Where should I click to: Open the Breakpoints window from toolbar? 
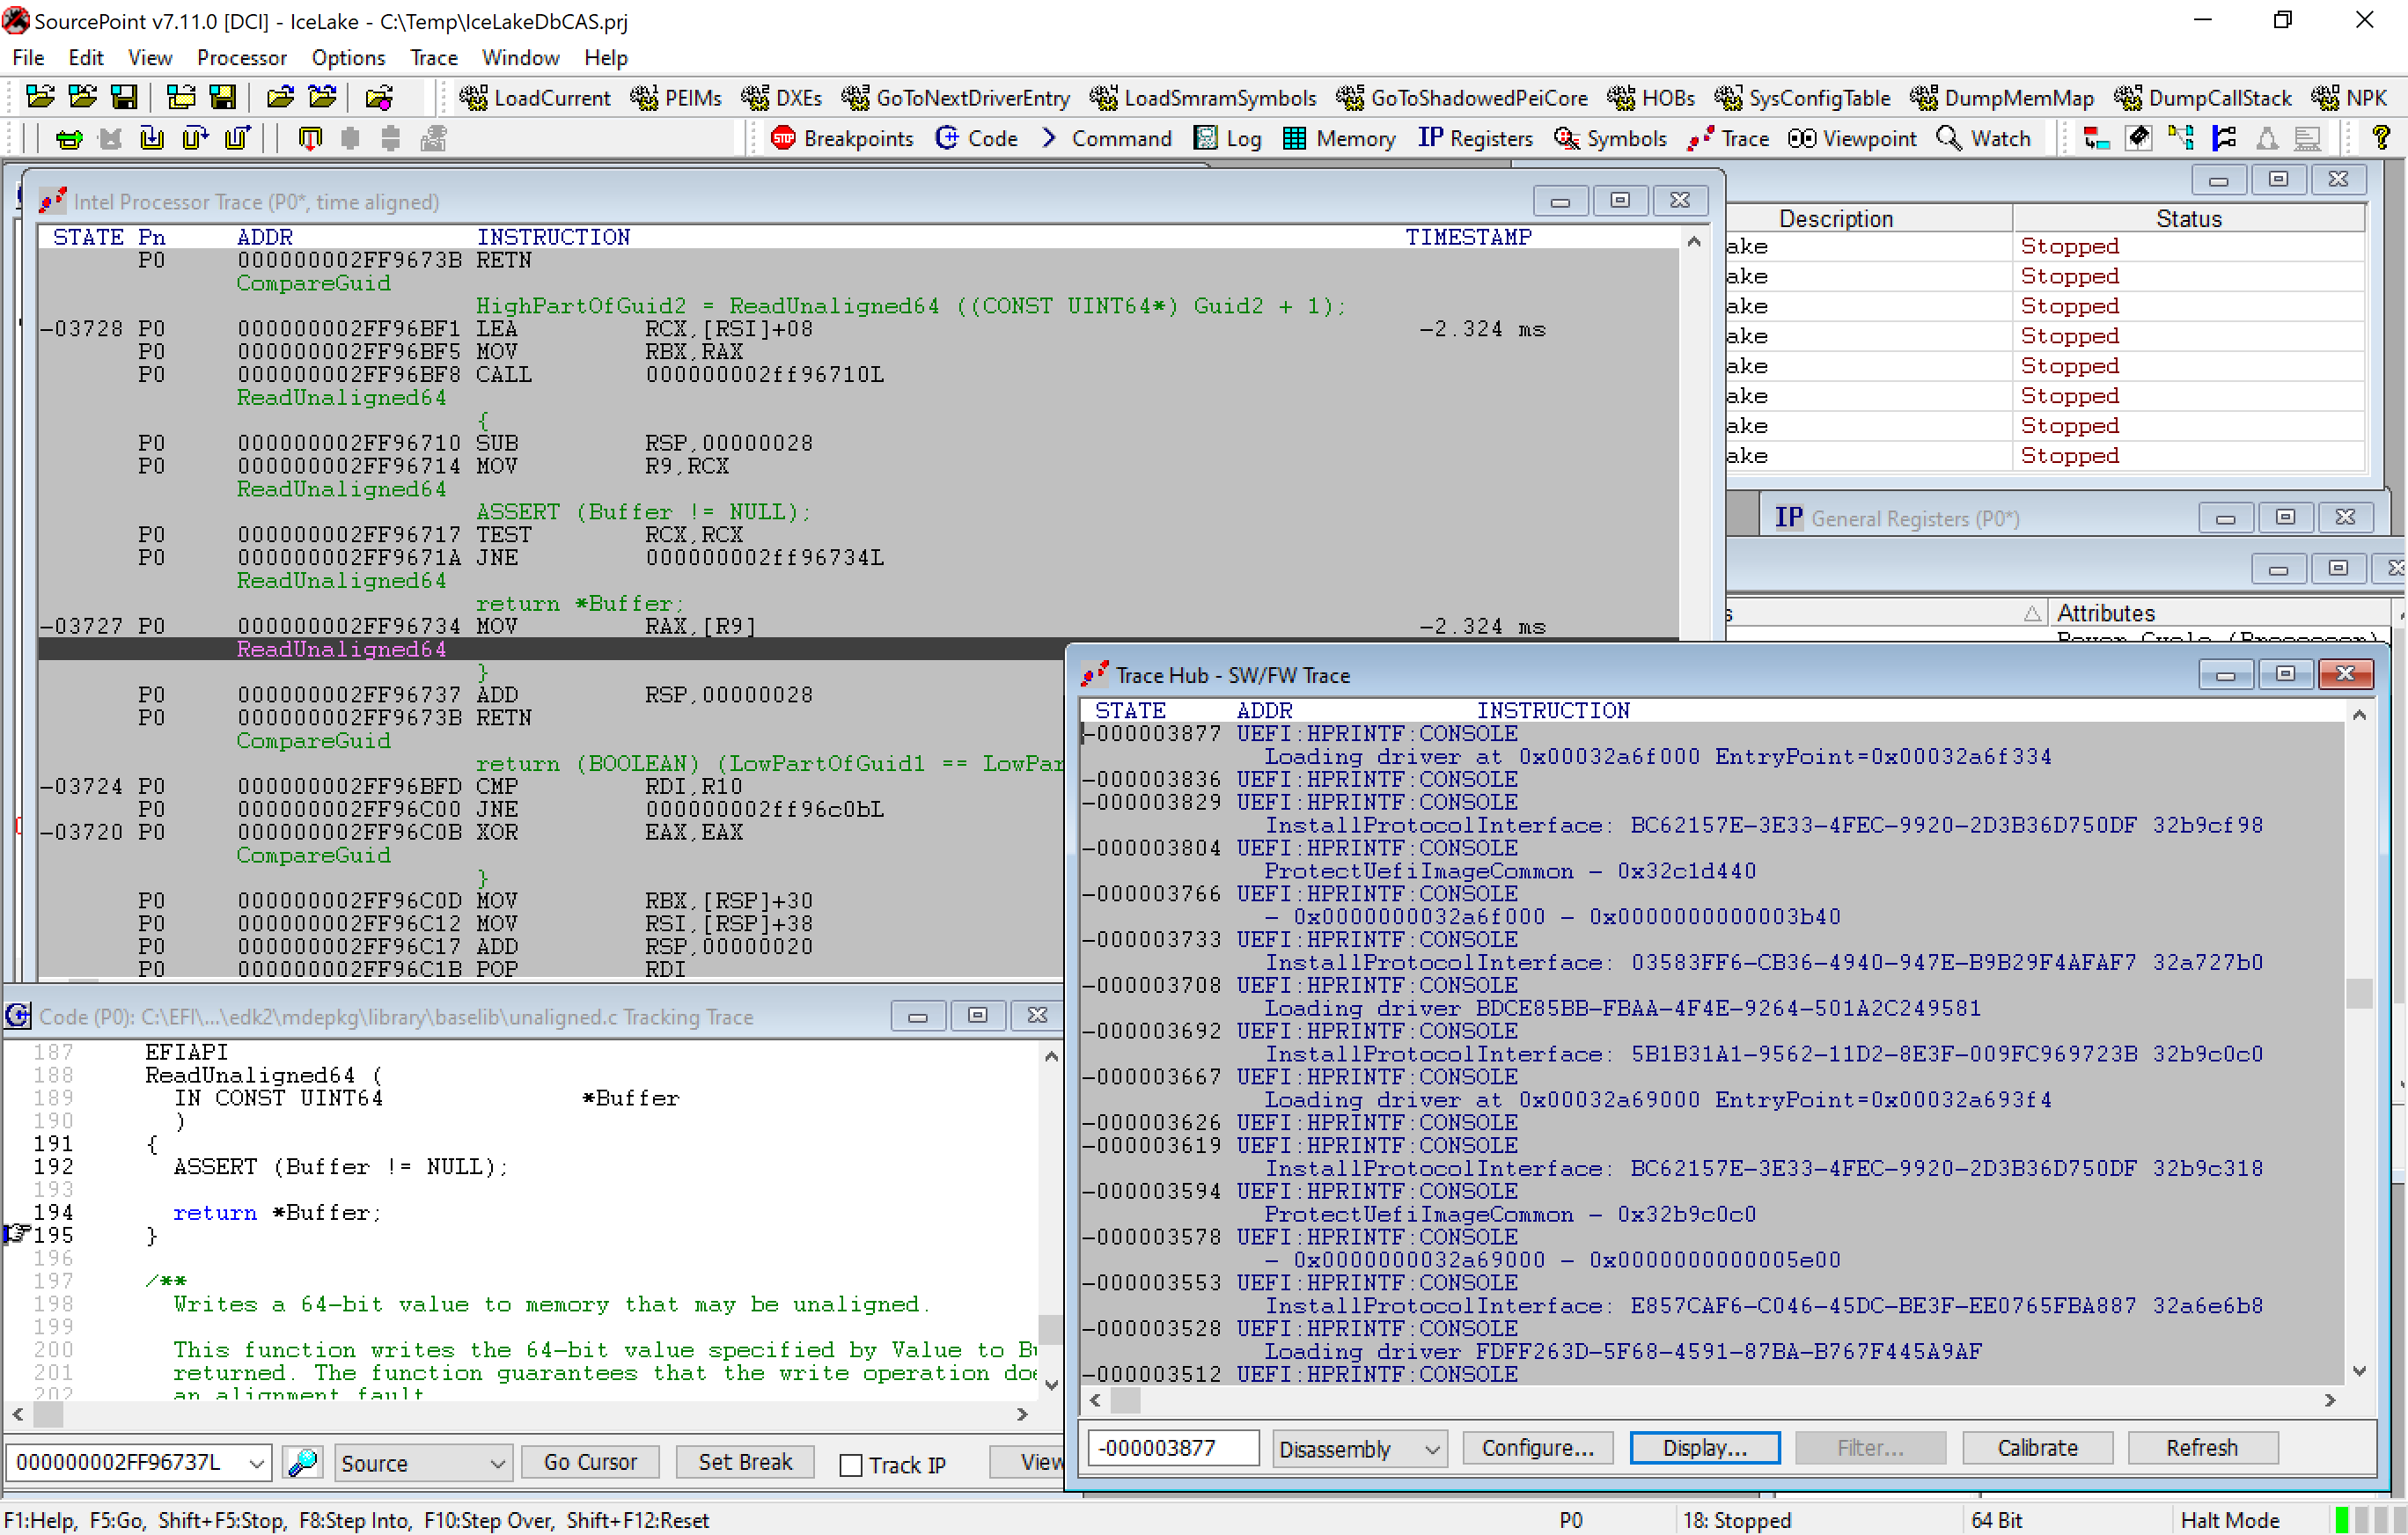pos(842,139)
